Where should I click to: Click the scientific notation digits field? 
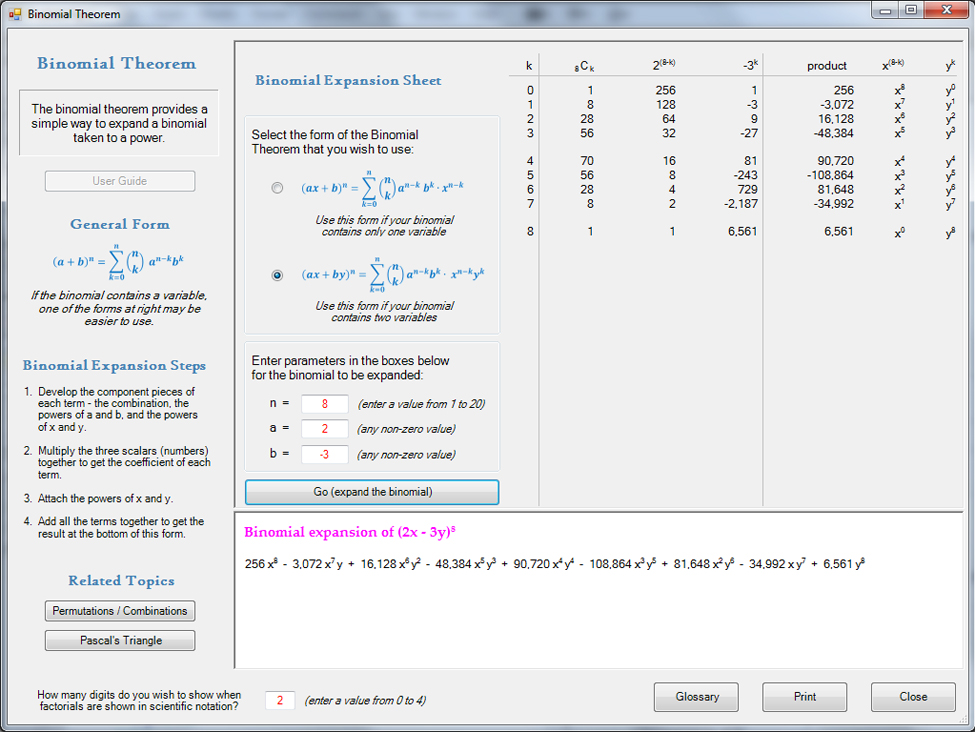coord(280,700)
